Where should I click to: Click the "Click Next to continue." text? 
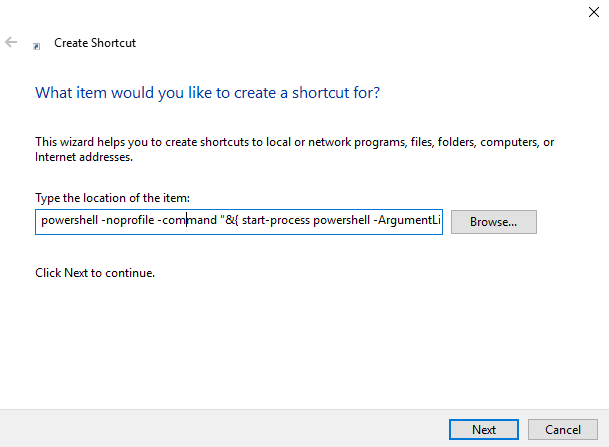click(95, 272)
